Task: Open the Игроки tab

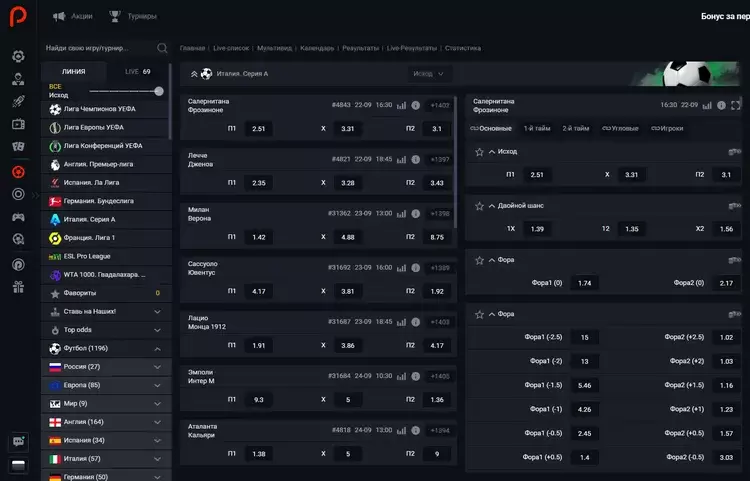Action: pos(667,128)
